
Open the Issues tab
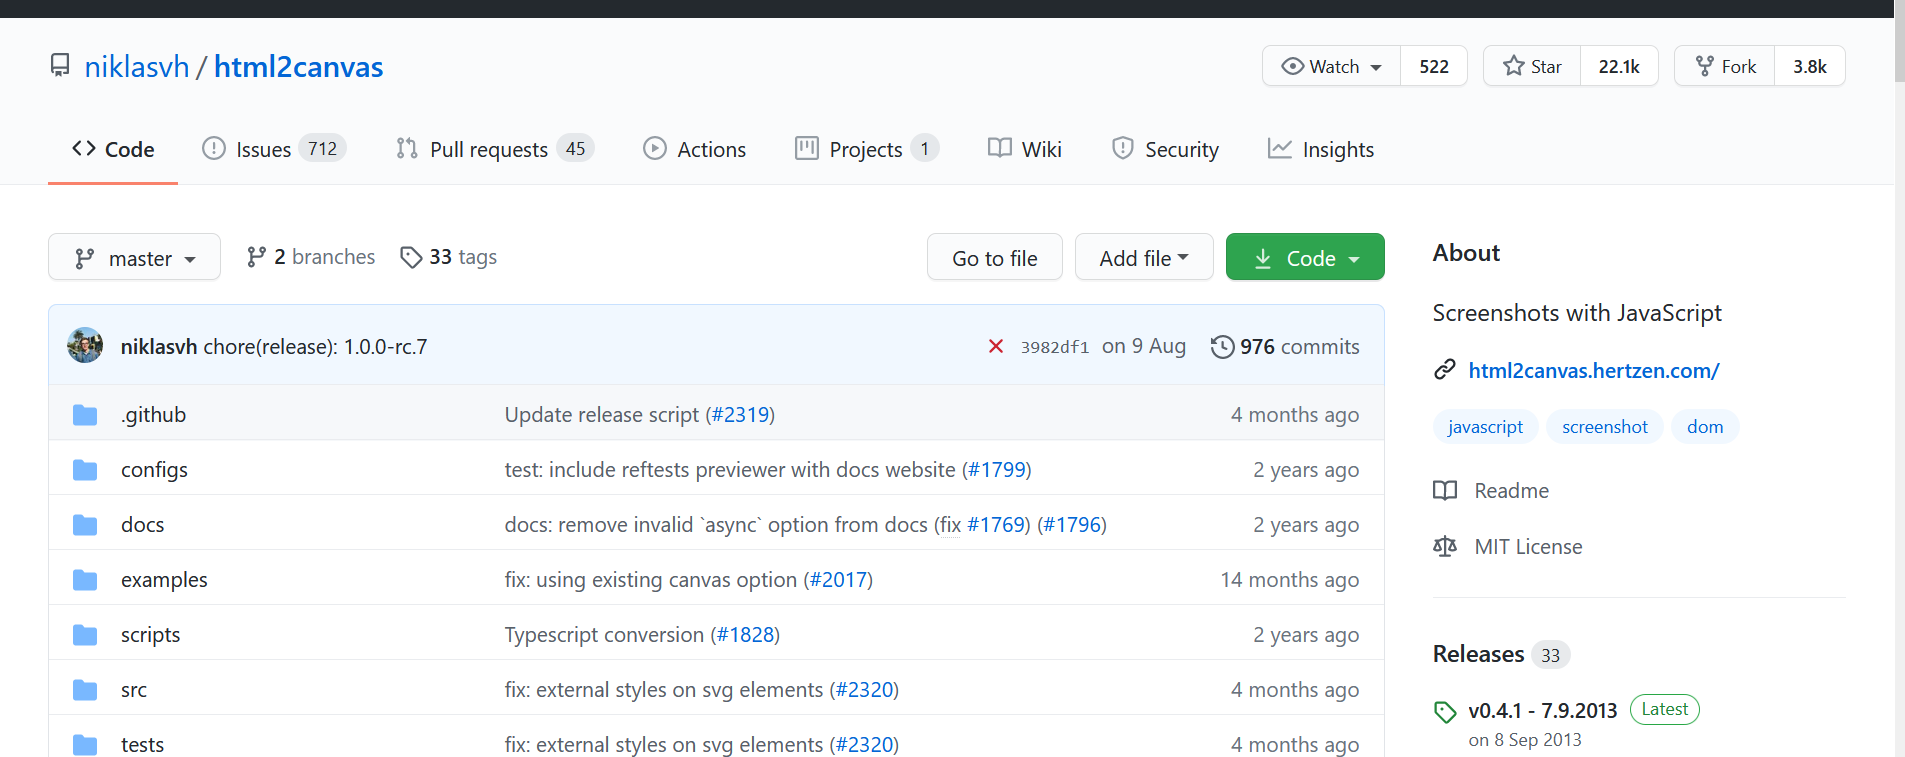pos(274,149)
